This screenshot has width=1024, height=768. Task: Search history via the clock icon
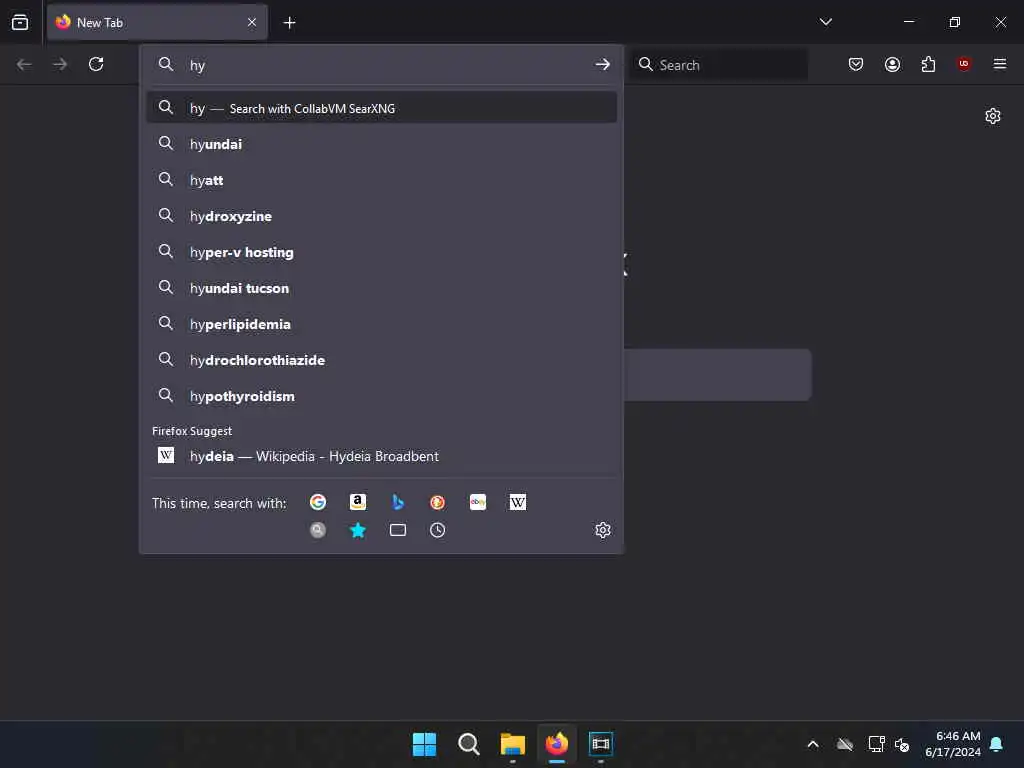coord(438,530)
